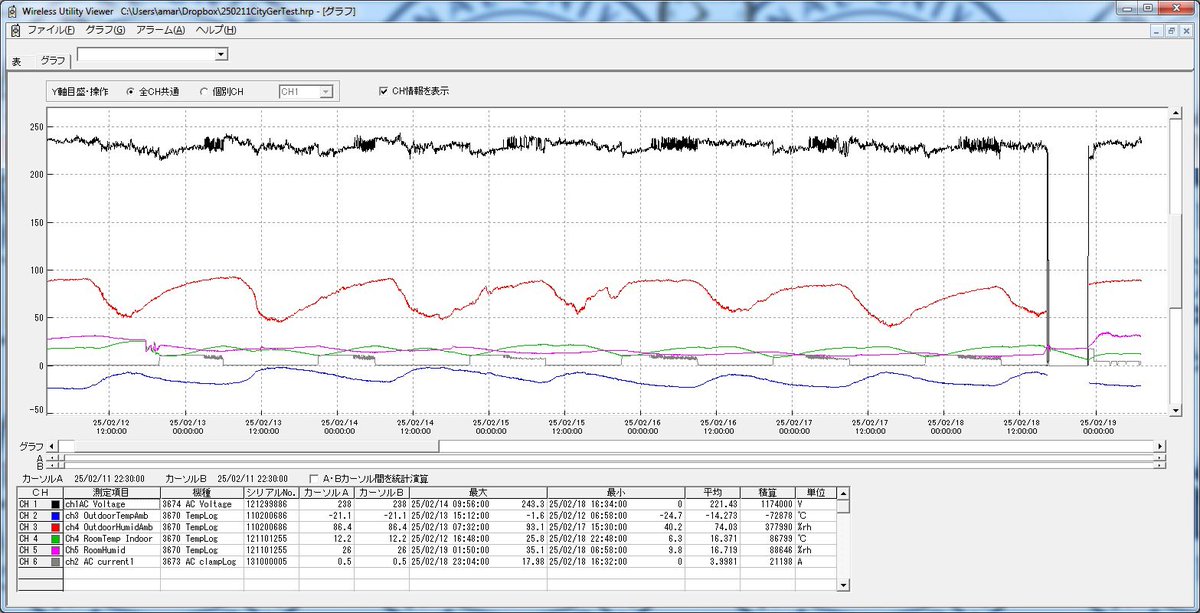Click the channel table scrollbar down arrow
Viewport: 1200px width, 613px height.
tap(842, 585)
